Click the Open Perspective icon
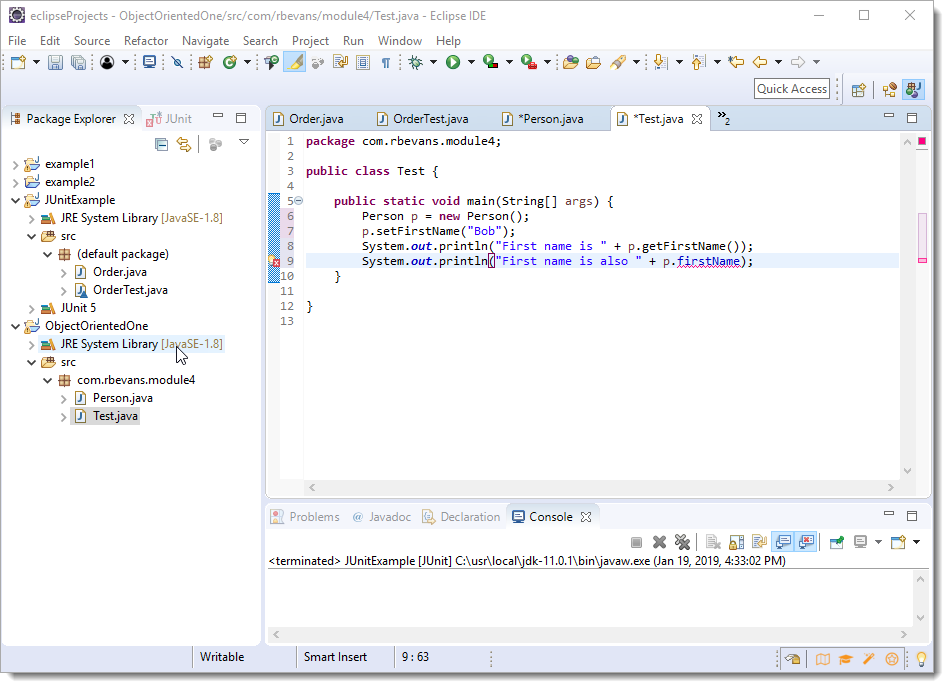This screenshot has width=949, height=688. click(858, 90)
